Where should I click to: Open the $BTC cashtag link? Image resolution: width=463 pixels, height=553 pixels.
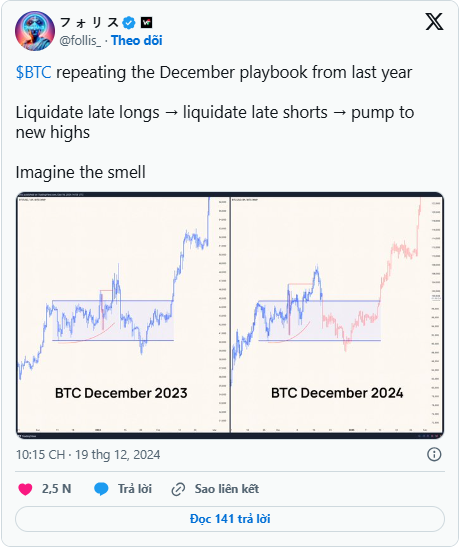(x=34, y=73)
